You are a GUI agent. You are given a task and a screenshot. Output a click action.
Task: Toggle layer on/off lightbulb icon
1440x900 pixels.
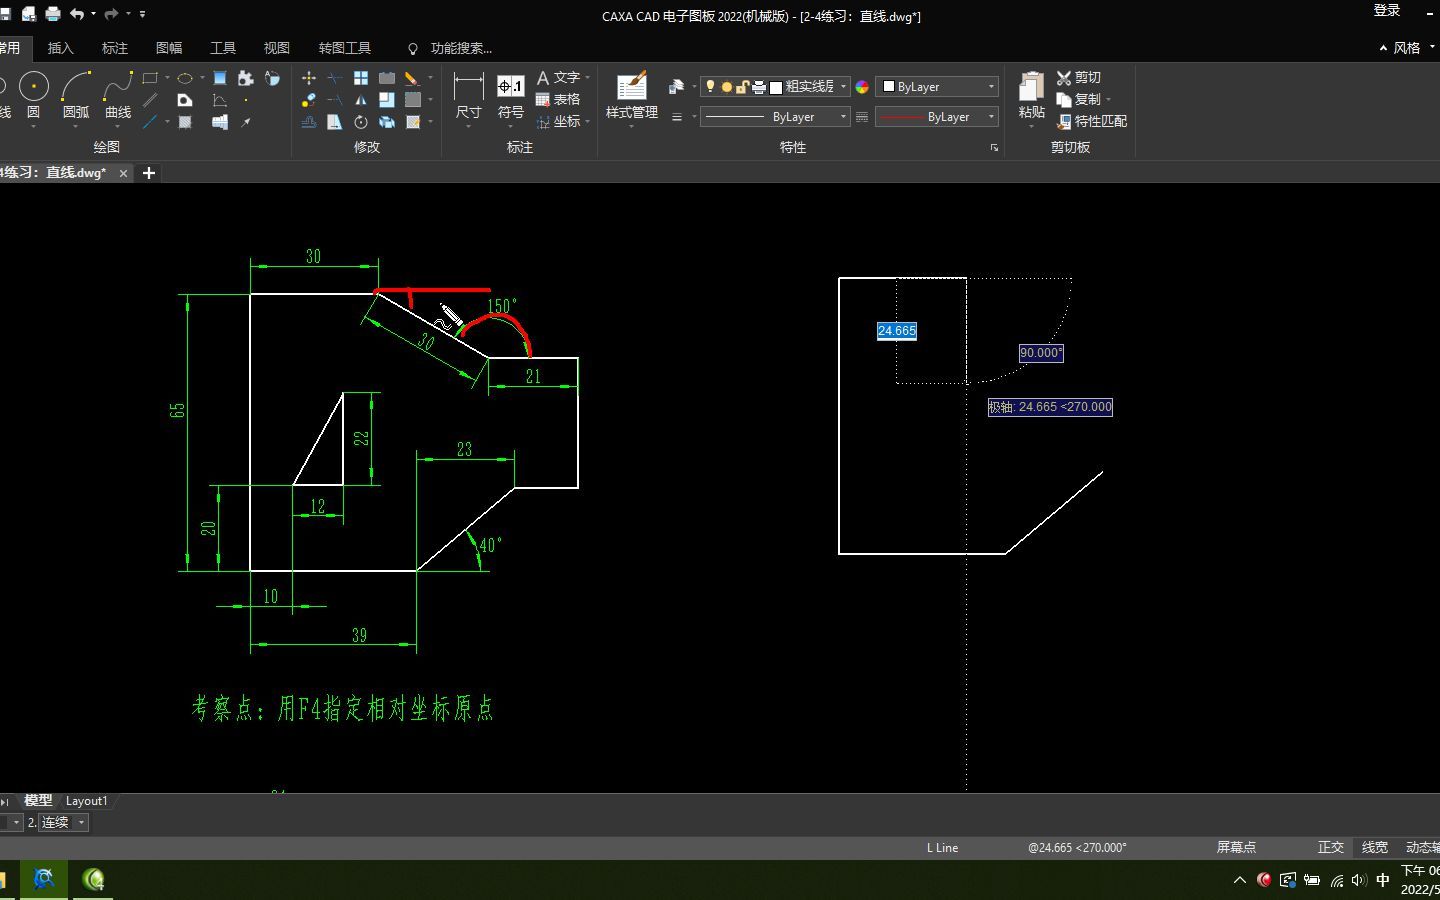point(710,87)
